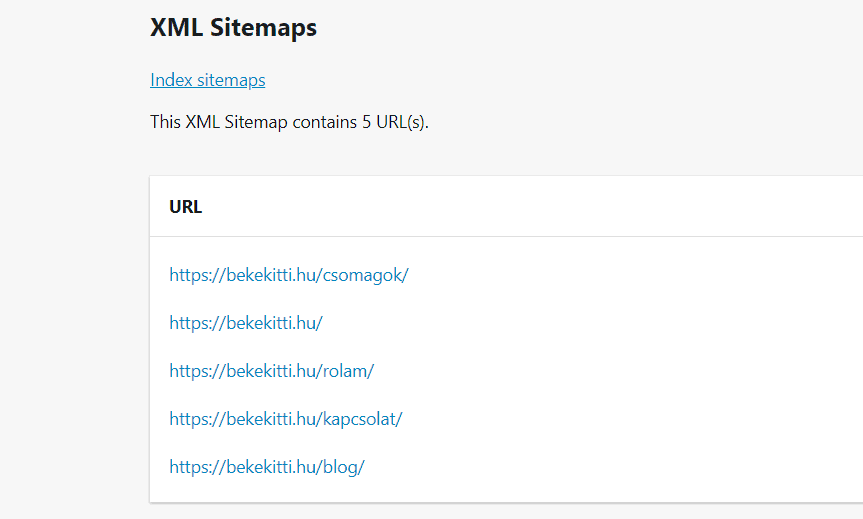Click the sitemap URL count sentence

pyautogui.click(x=290, y=122)
